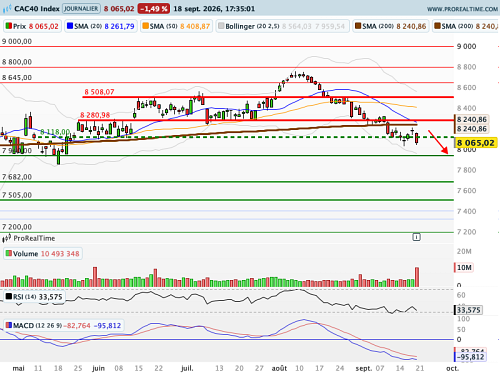The image size is (500, 375).
Task: Click the 7 505,00 support label
Action: (17, 195)
